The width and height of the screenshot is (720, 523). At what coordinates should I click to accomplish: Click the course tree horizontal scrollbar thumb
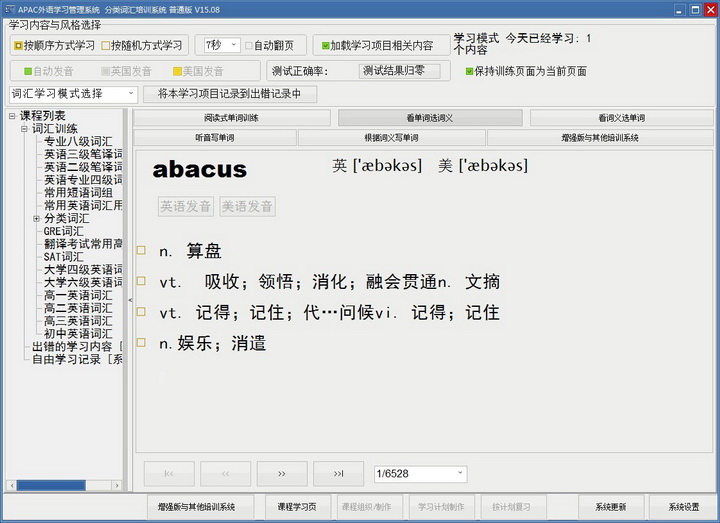(x=51, y=485)
